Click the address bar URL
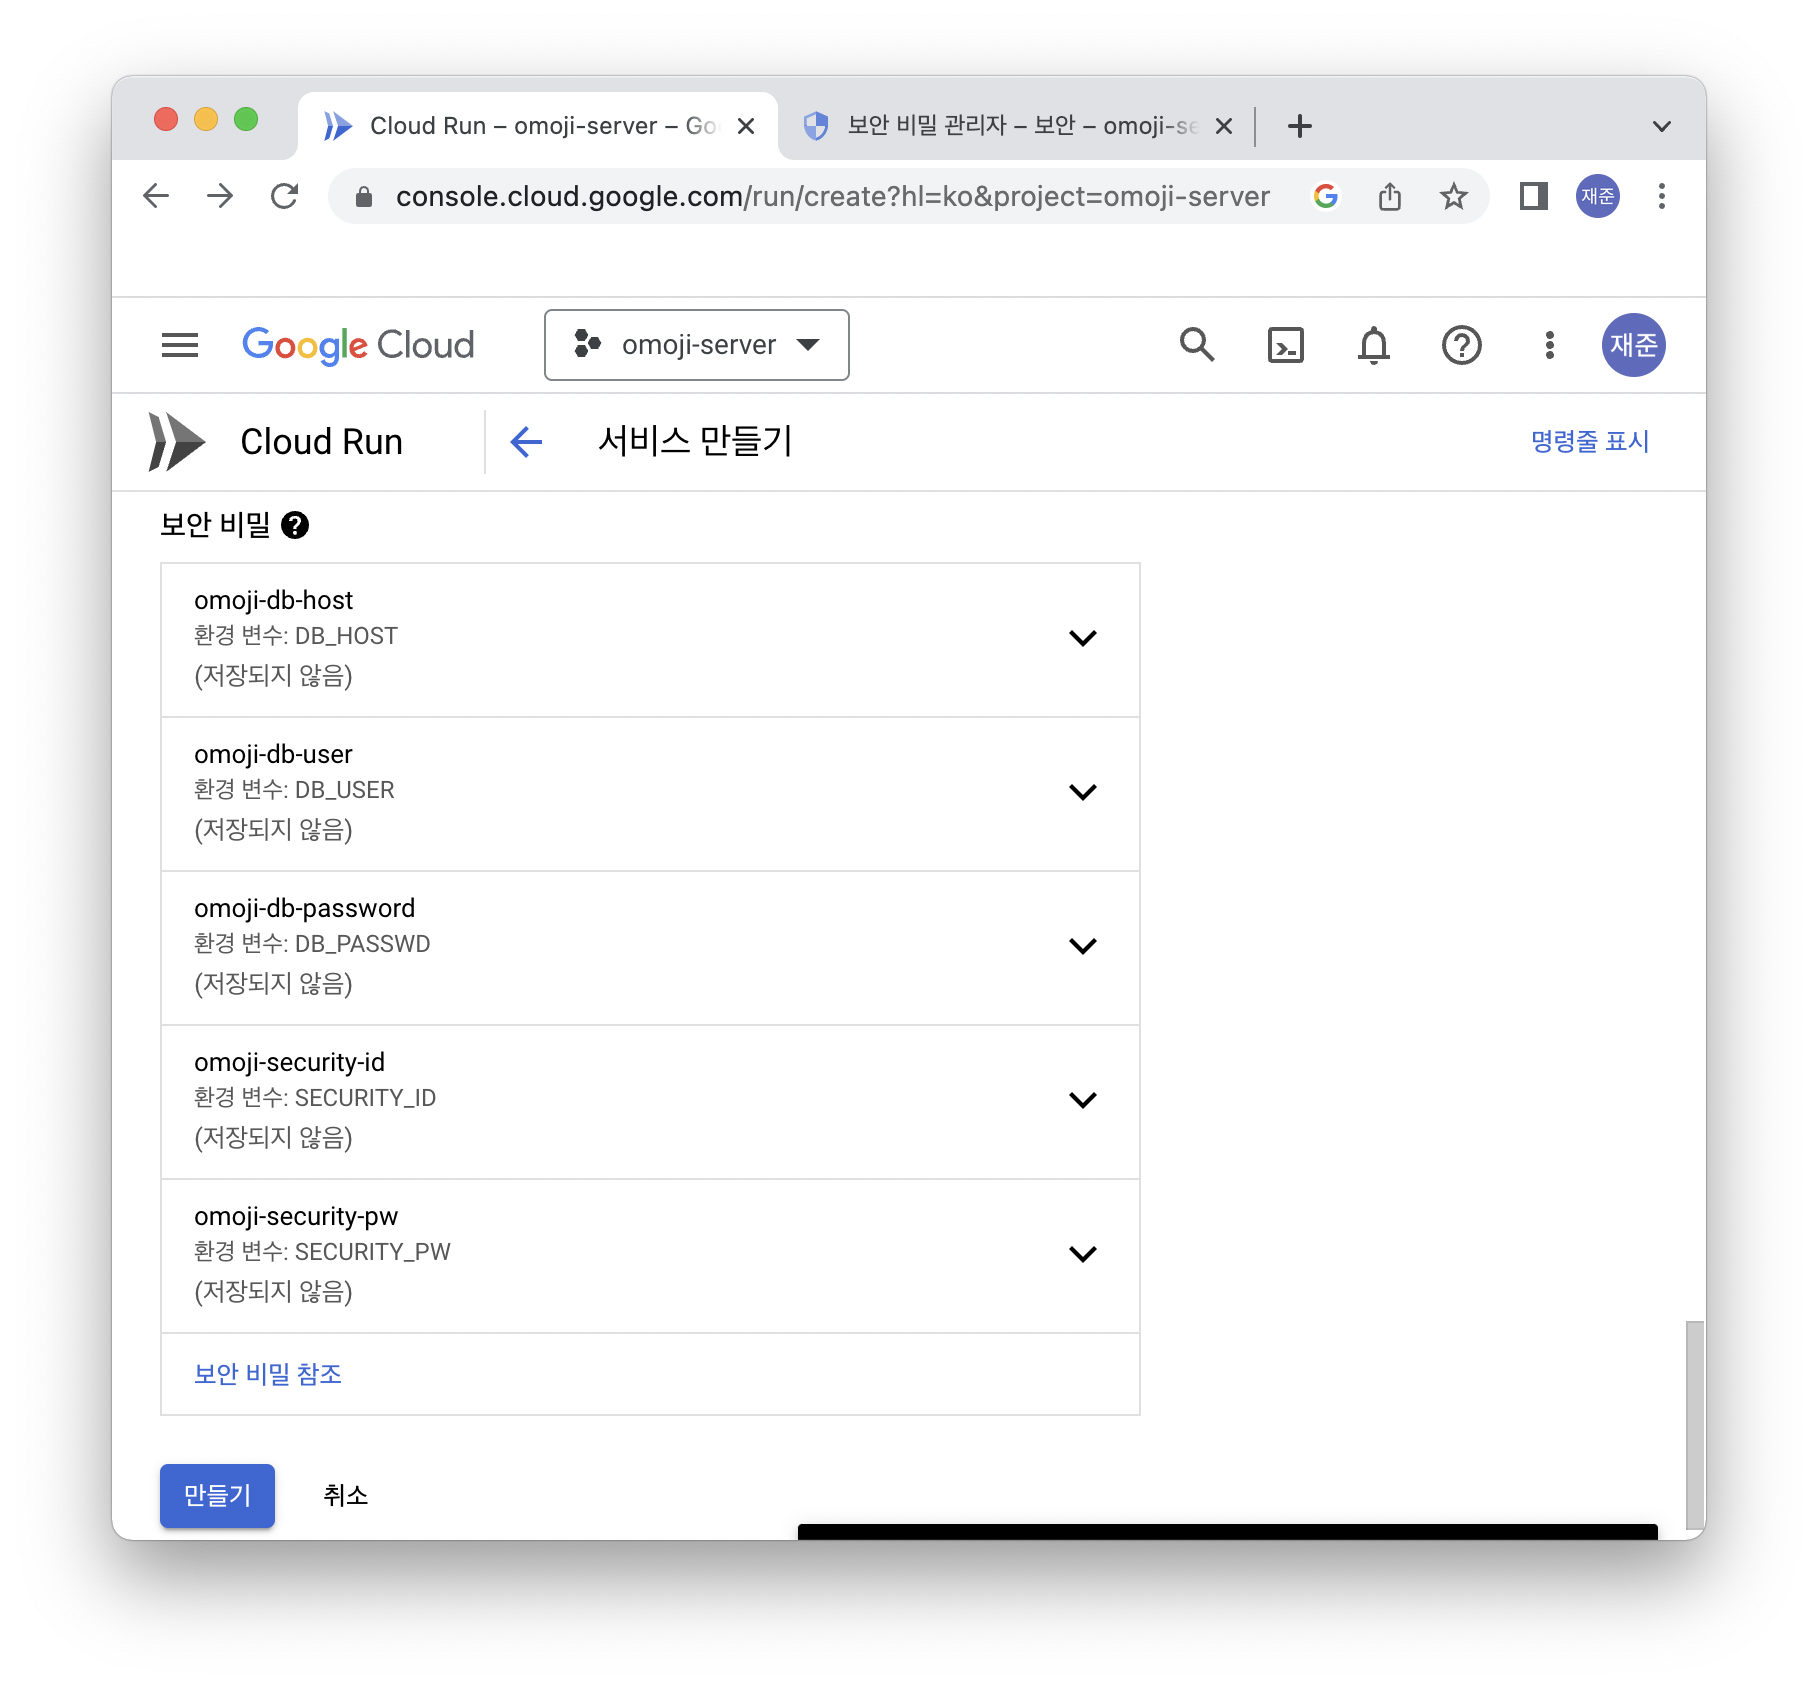The height and width of the screenshot is (1688, 1818). 832,196
